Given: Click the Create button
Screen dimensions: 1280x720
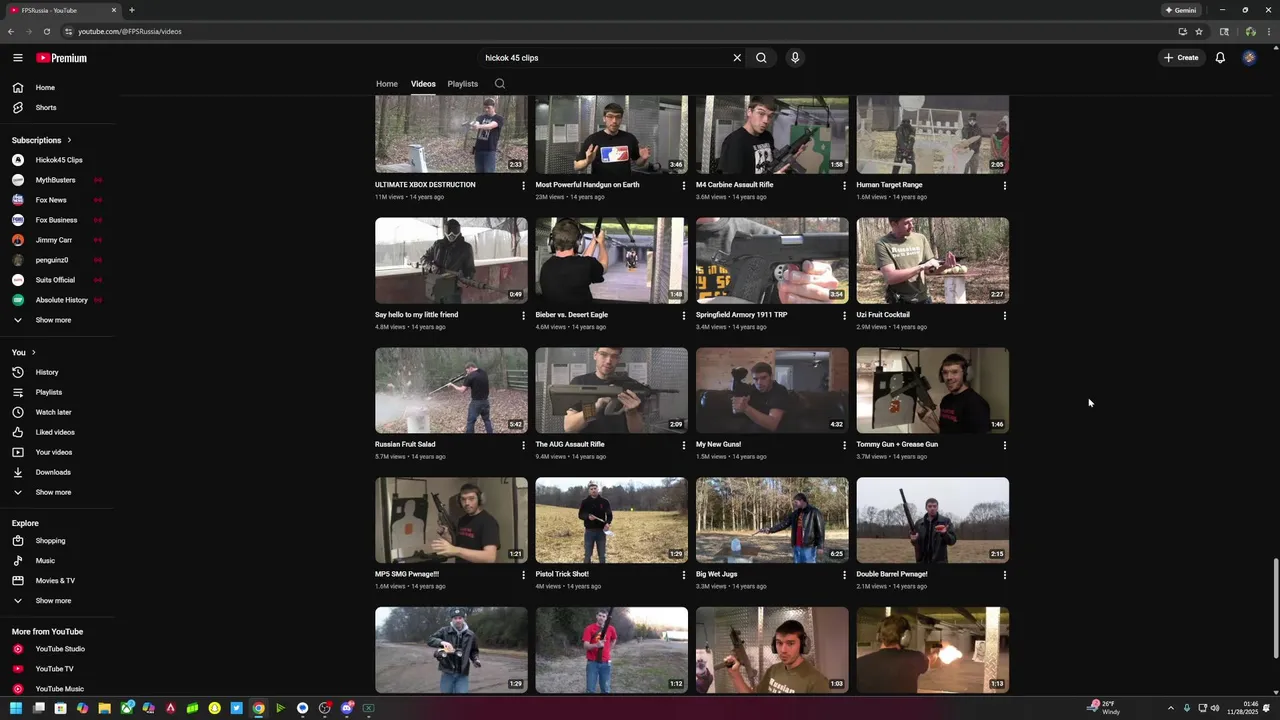Looking at the screenshot, I should click(1181, 58).
